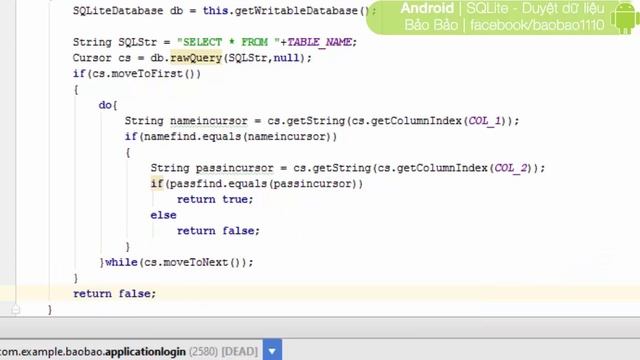Click the COL_1 constant
This screenshot has width=640, height=360.
[484, 121]
